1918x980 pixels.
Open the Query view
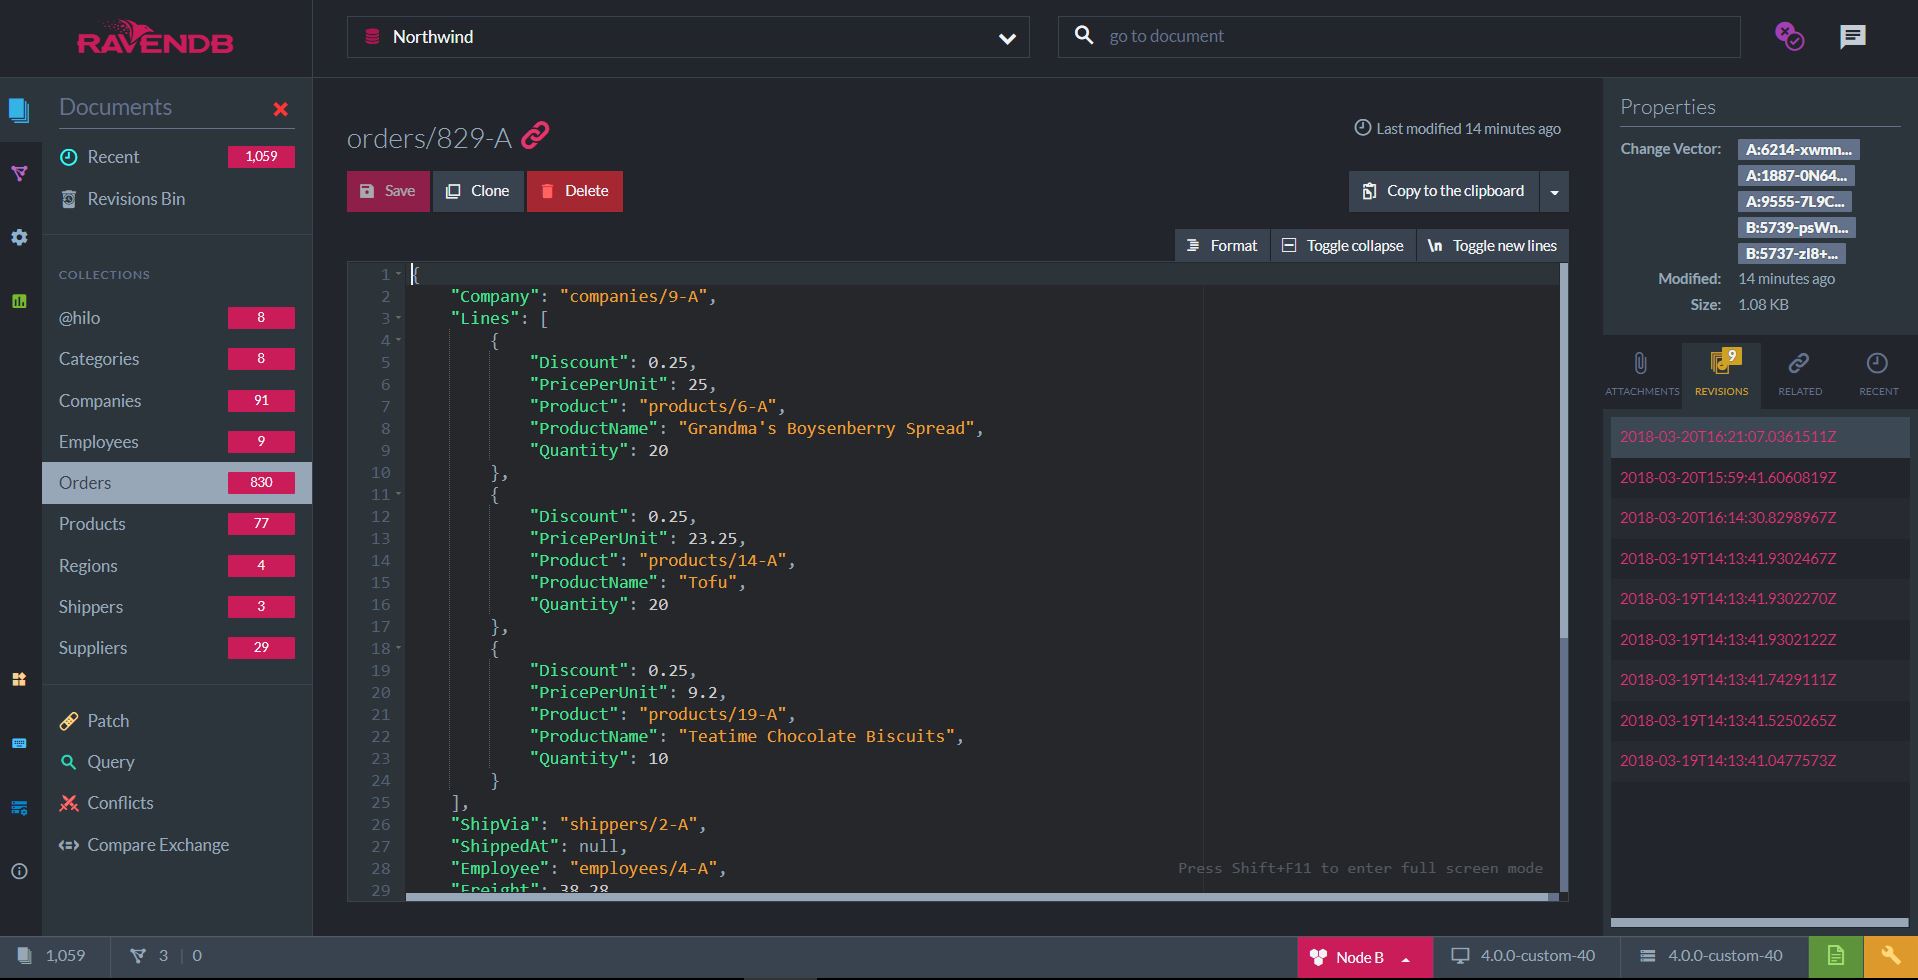[177, 762]
